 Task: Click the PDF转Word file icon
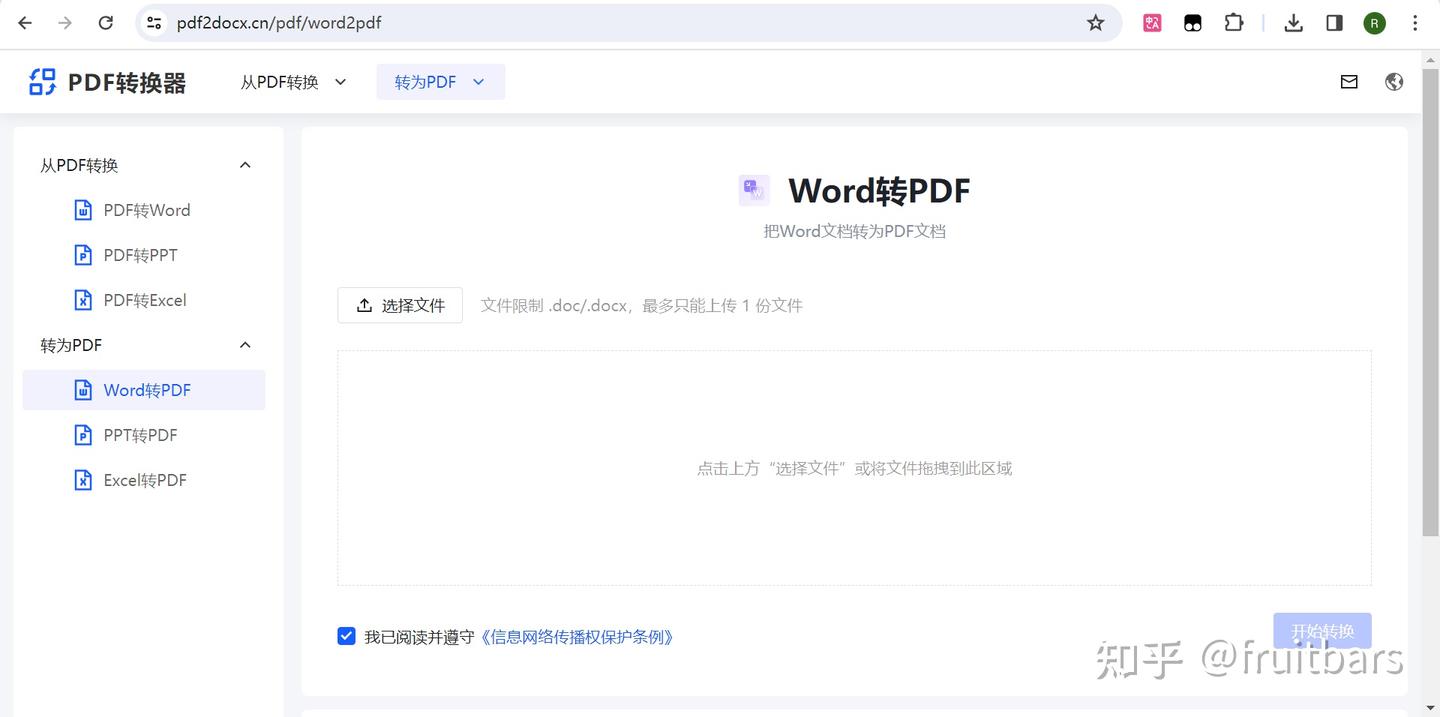pyautogui.click(x=84, y=210)
